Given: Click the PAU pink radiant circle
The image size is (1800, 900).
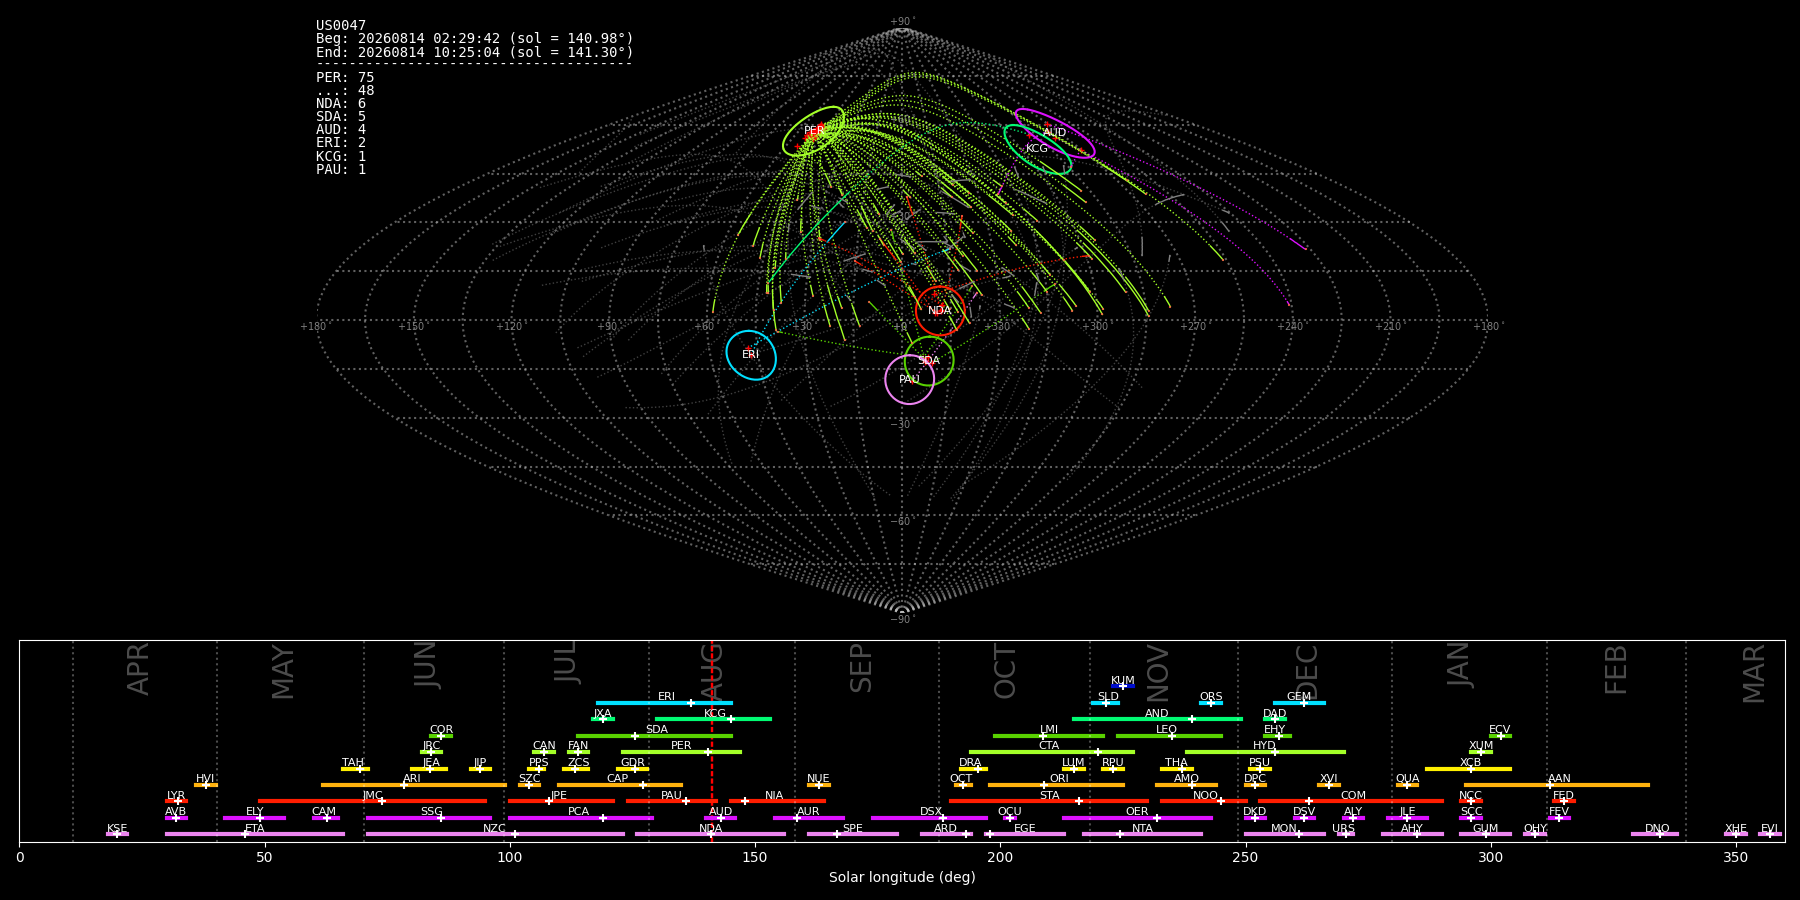Looking at the screenshot, I should click(x=910, y=380).
